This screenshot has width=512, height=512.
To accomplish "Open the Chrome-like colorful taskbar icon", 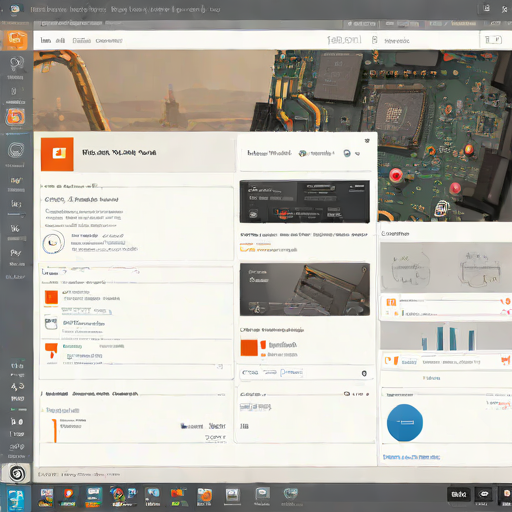I will (116, 496).
